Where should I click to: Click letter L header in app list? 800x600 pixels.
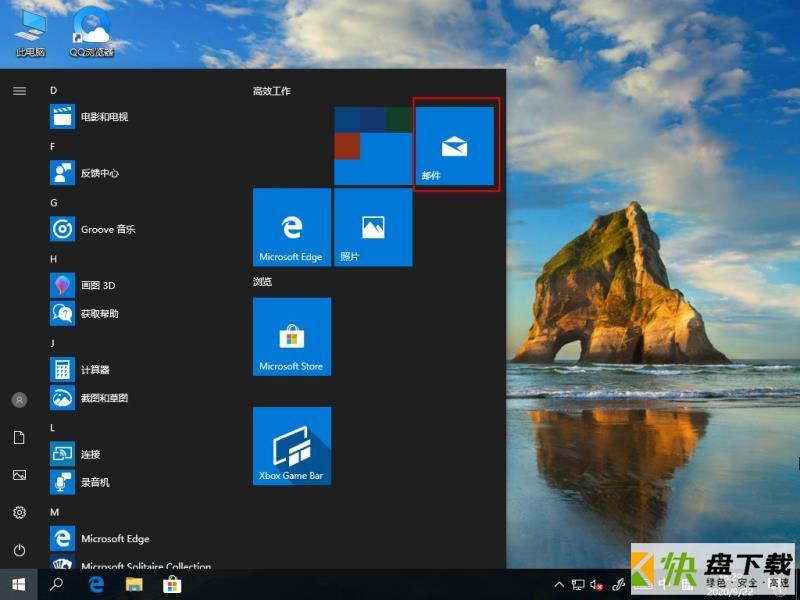tap(52, 428)
